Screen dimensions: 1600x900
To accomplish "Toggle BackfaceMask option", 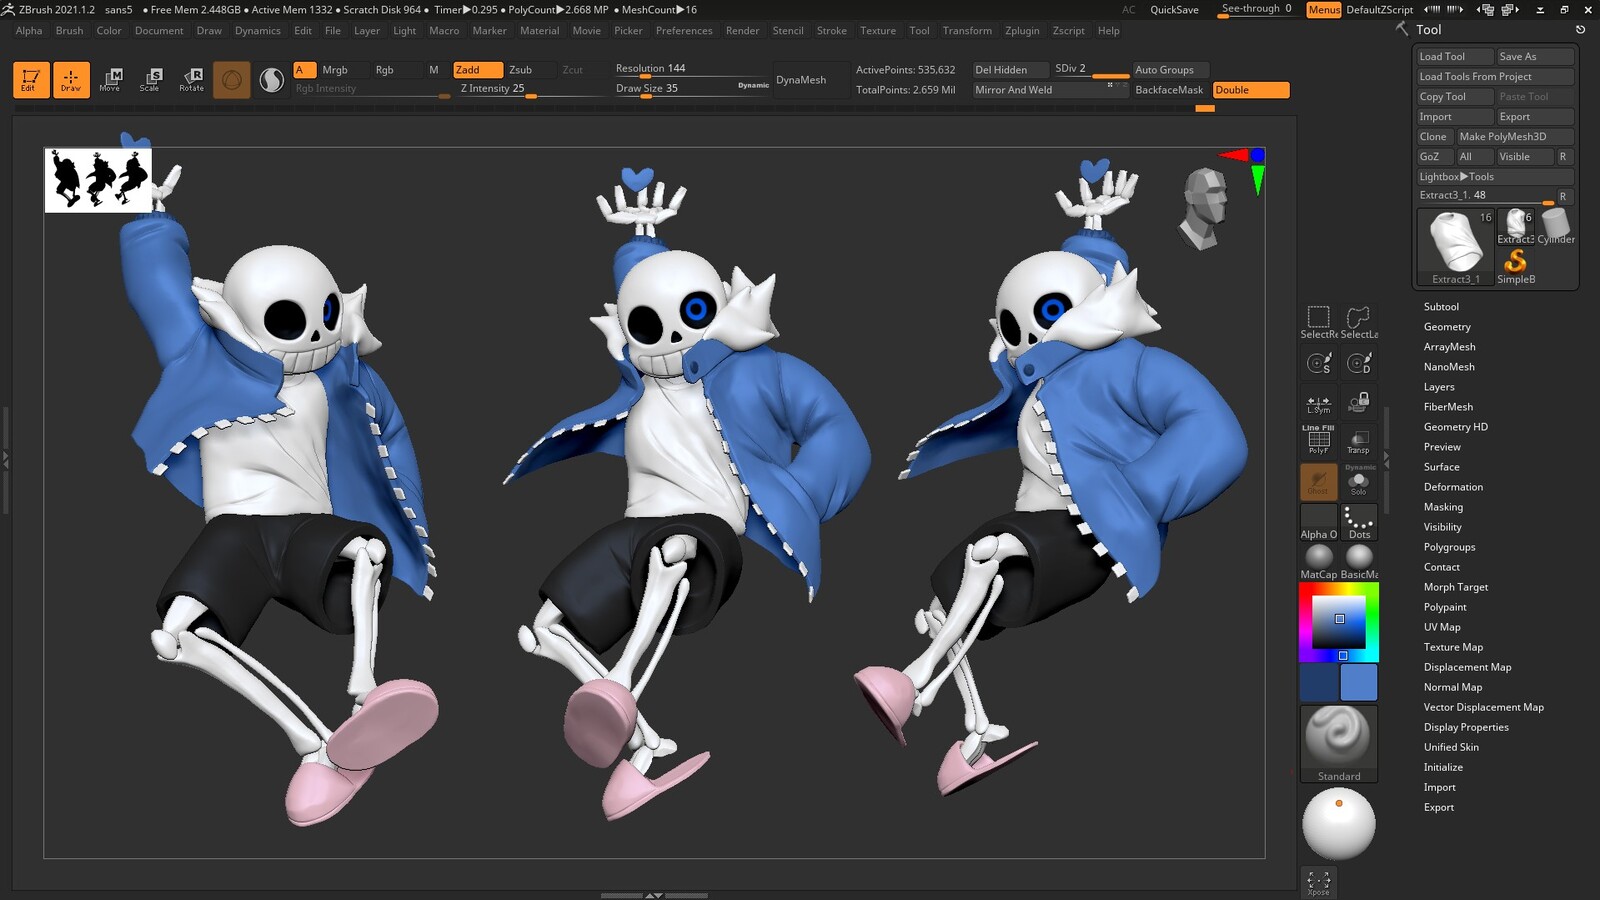I will coord(1169,90).
